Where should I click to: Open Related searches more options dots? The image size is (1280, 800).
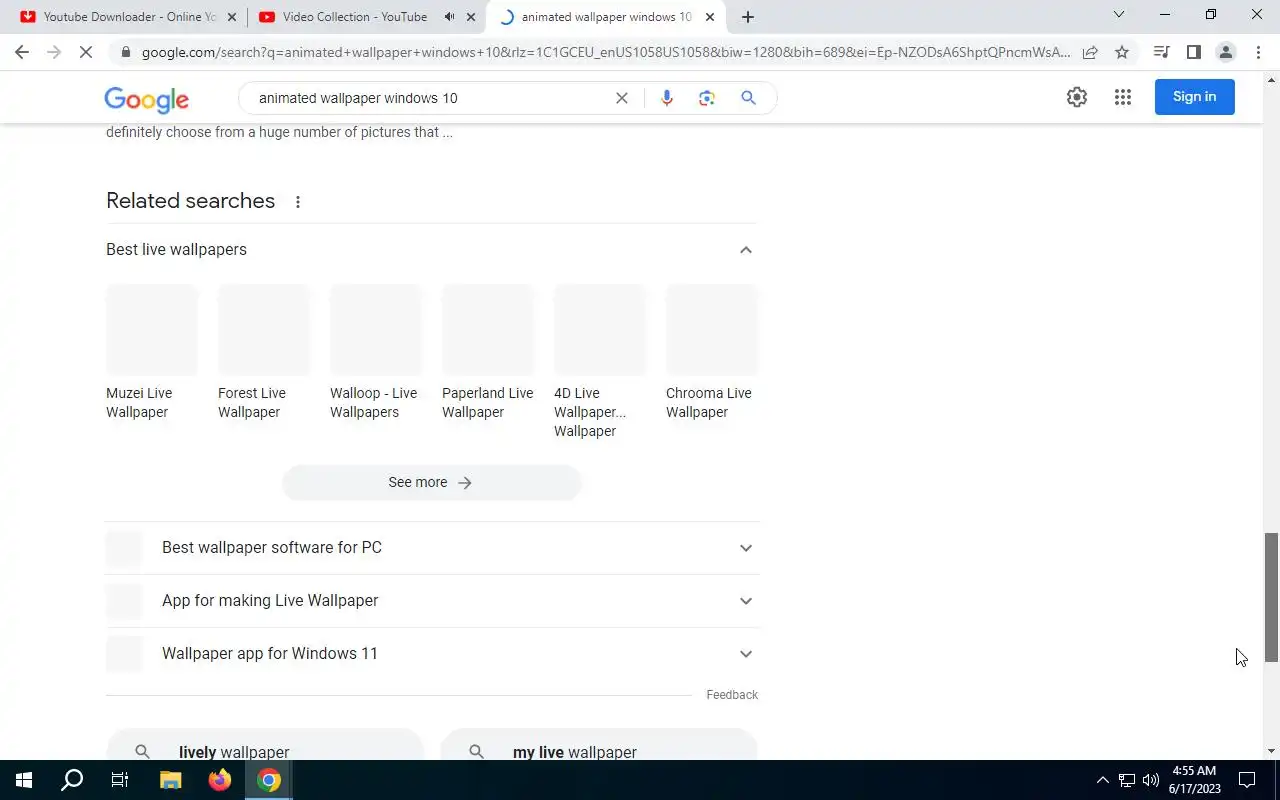tap(298, 202)
